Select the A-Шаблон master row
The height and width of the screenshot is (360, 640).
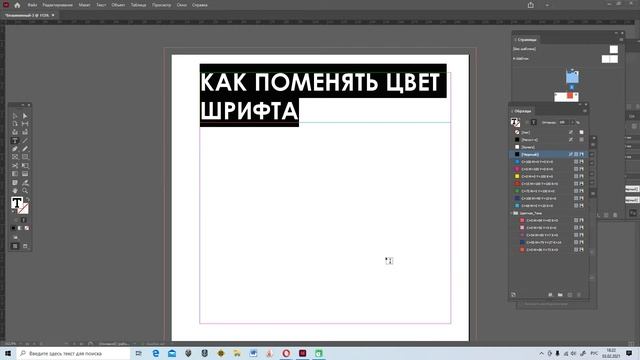(x=565, y=59)
